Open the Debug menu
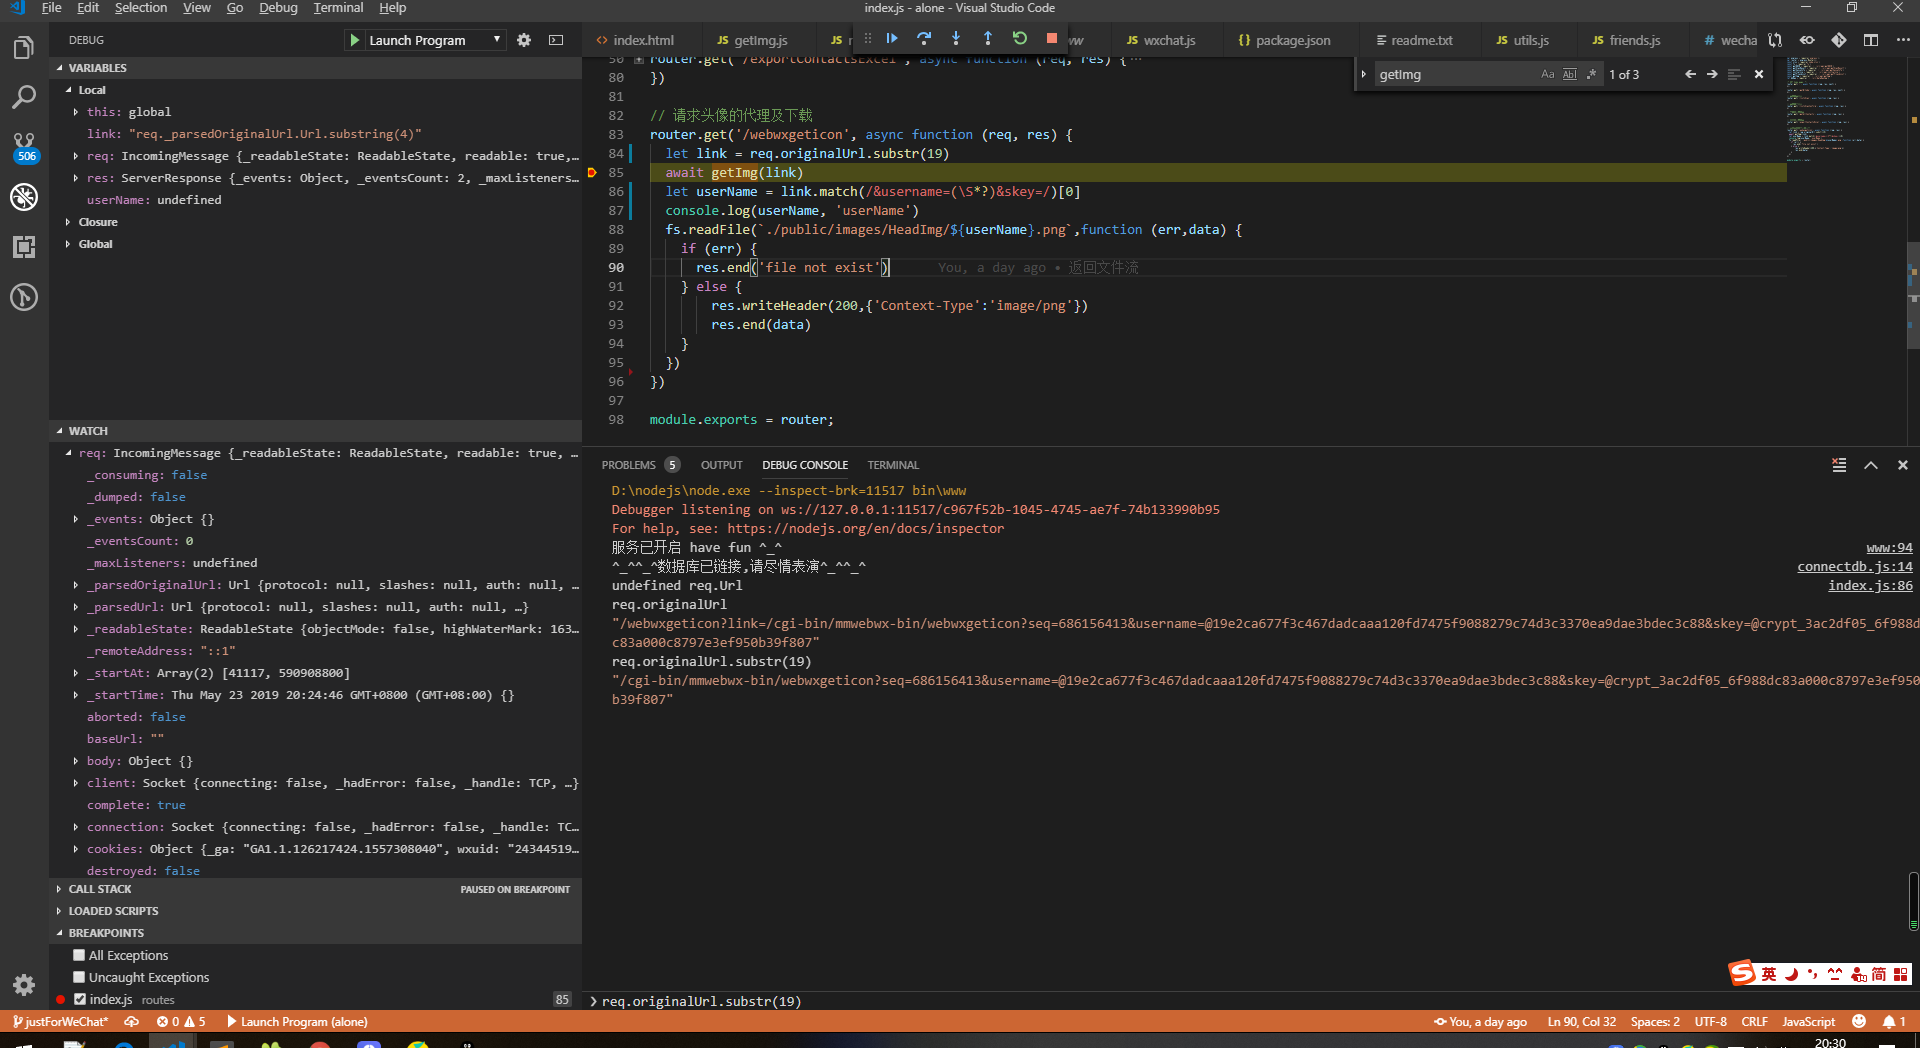This screenshot has height=1048, width=1920. click(x=278, y=8)
